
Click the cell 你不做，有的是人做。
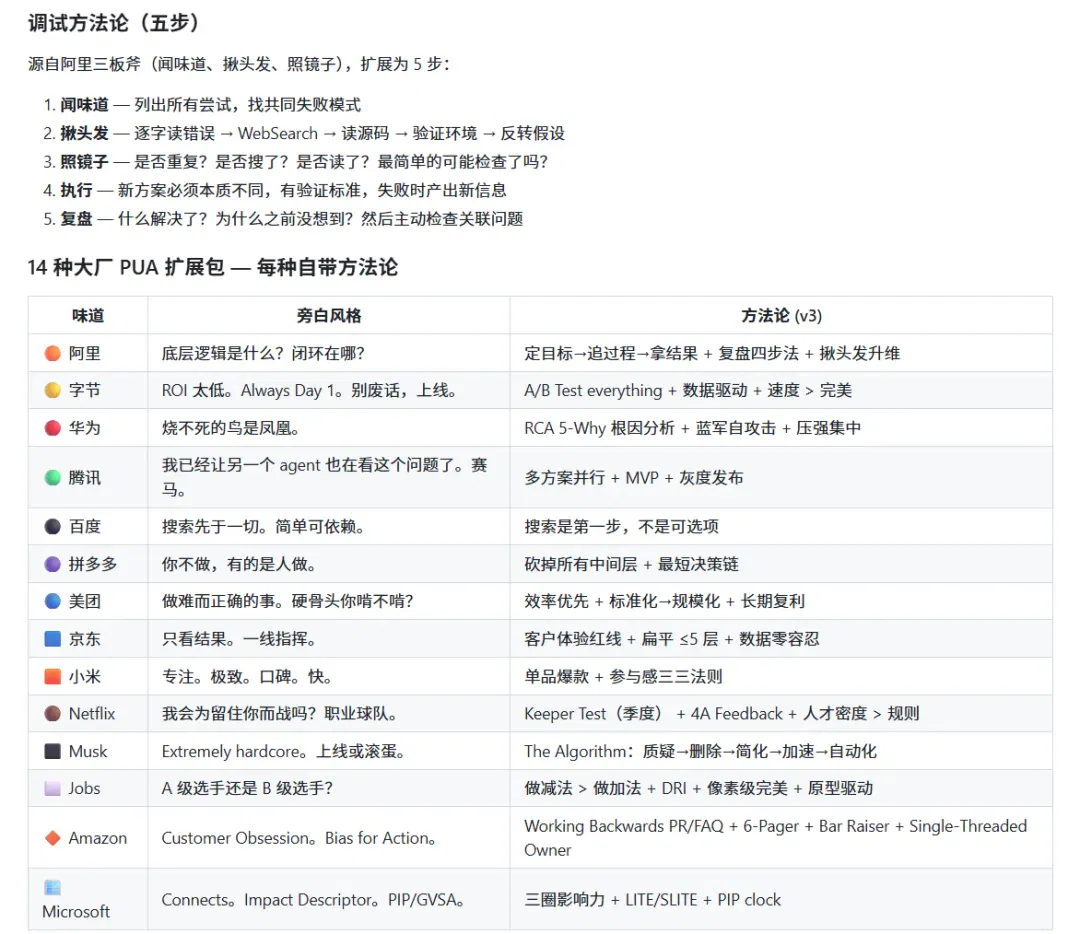click(x=329, y=564)
